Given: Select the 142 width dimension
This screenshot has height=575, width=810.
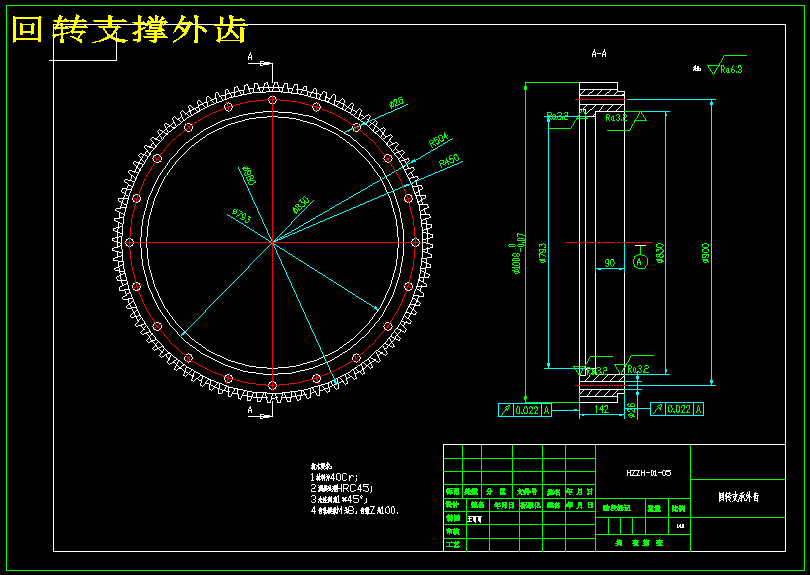Looking at the screenshot, I should [601, 409].
